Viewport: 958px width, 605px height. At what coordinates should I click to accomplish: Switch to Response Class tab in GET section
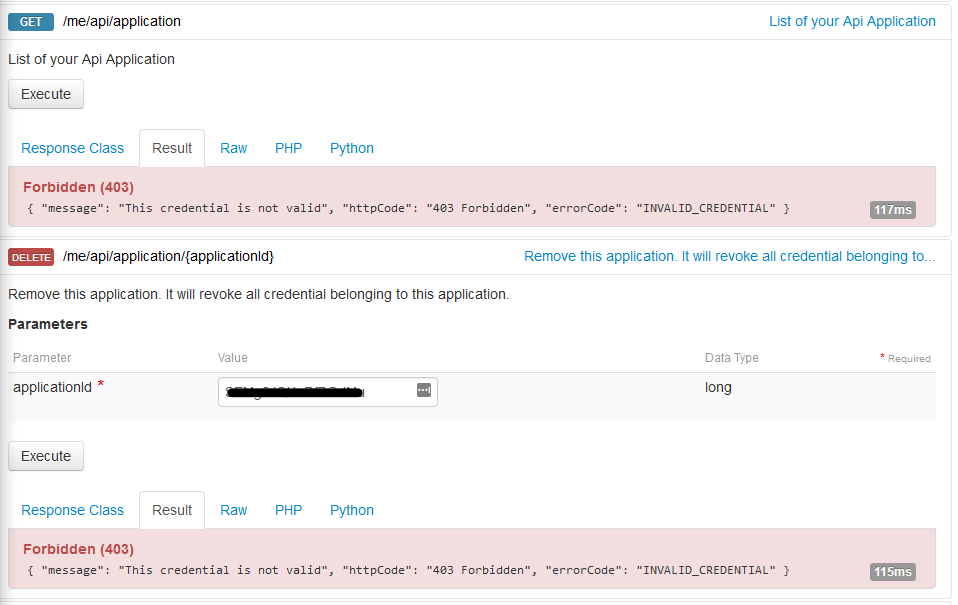pos(73,148)
